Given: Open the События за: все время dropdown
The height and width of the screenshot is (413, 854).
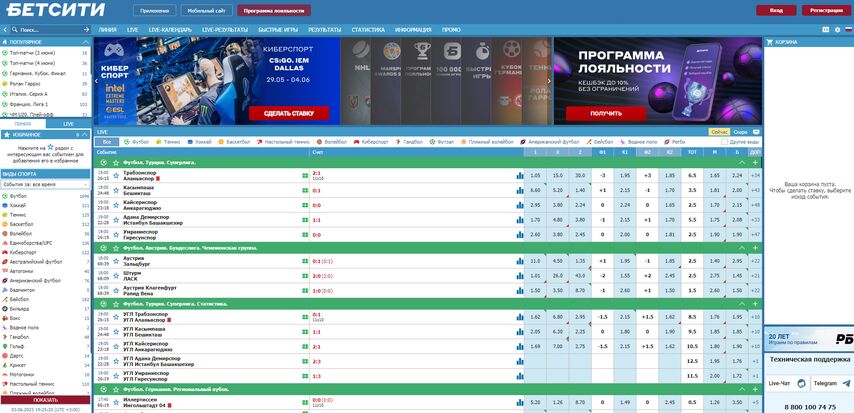Looking at the screenshot, I should 45,185.
